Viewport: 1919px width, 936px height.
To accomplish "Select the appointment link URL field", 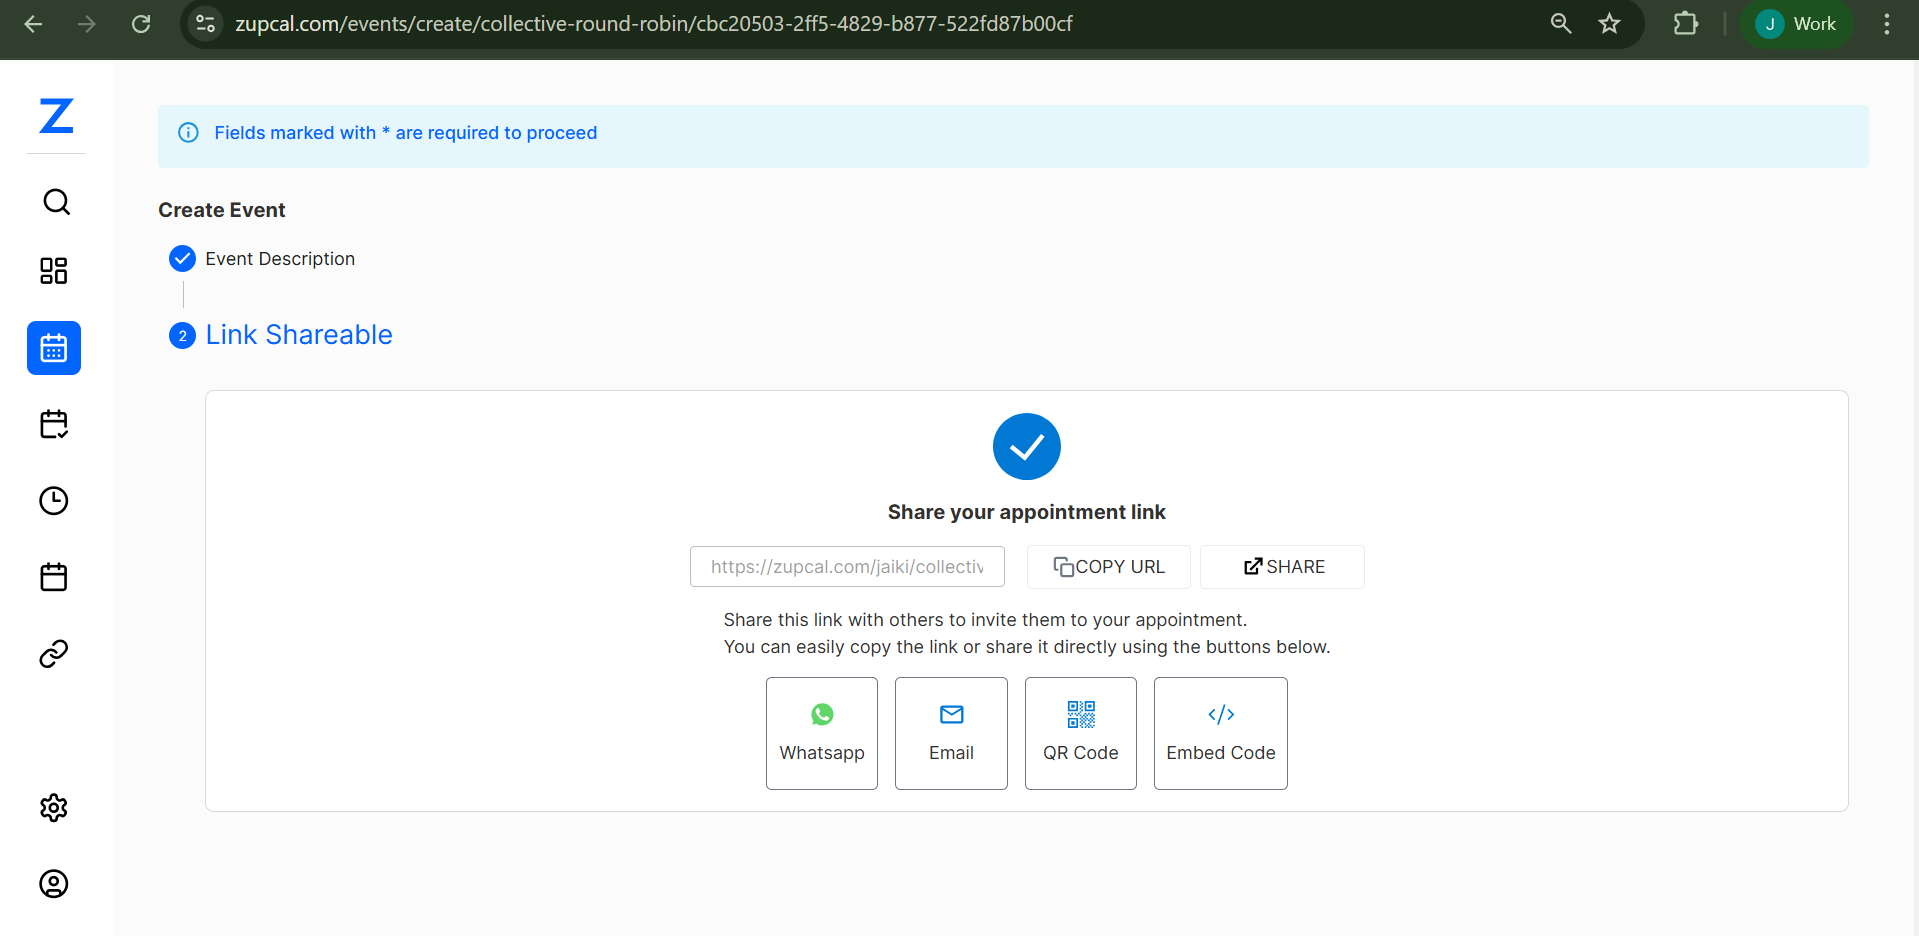I will coord(846,566).
